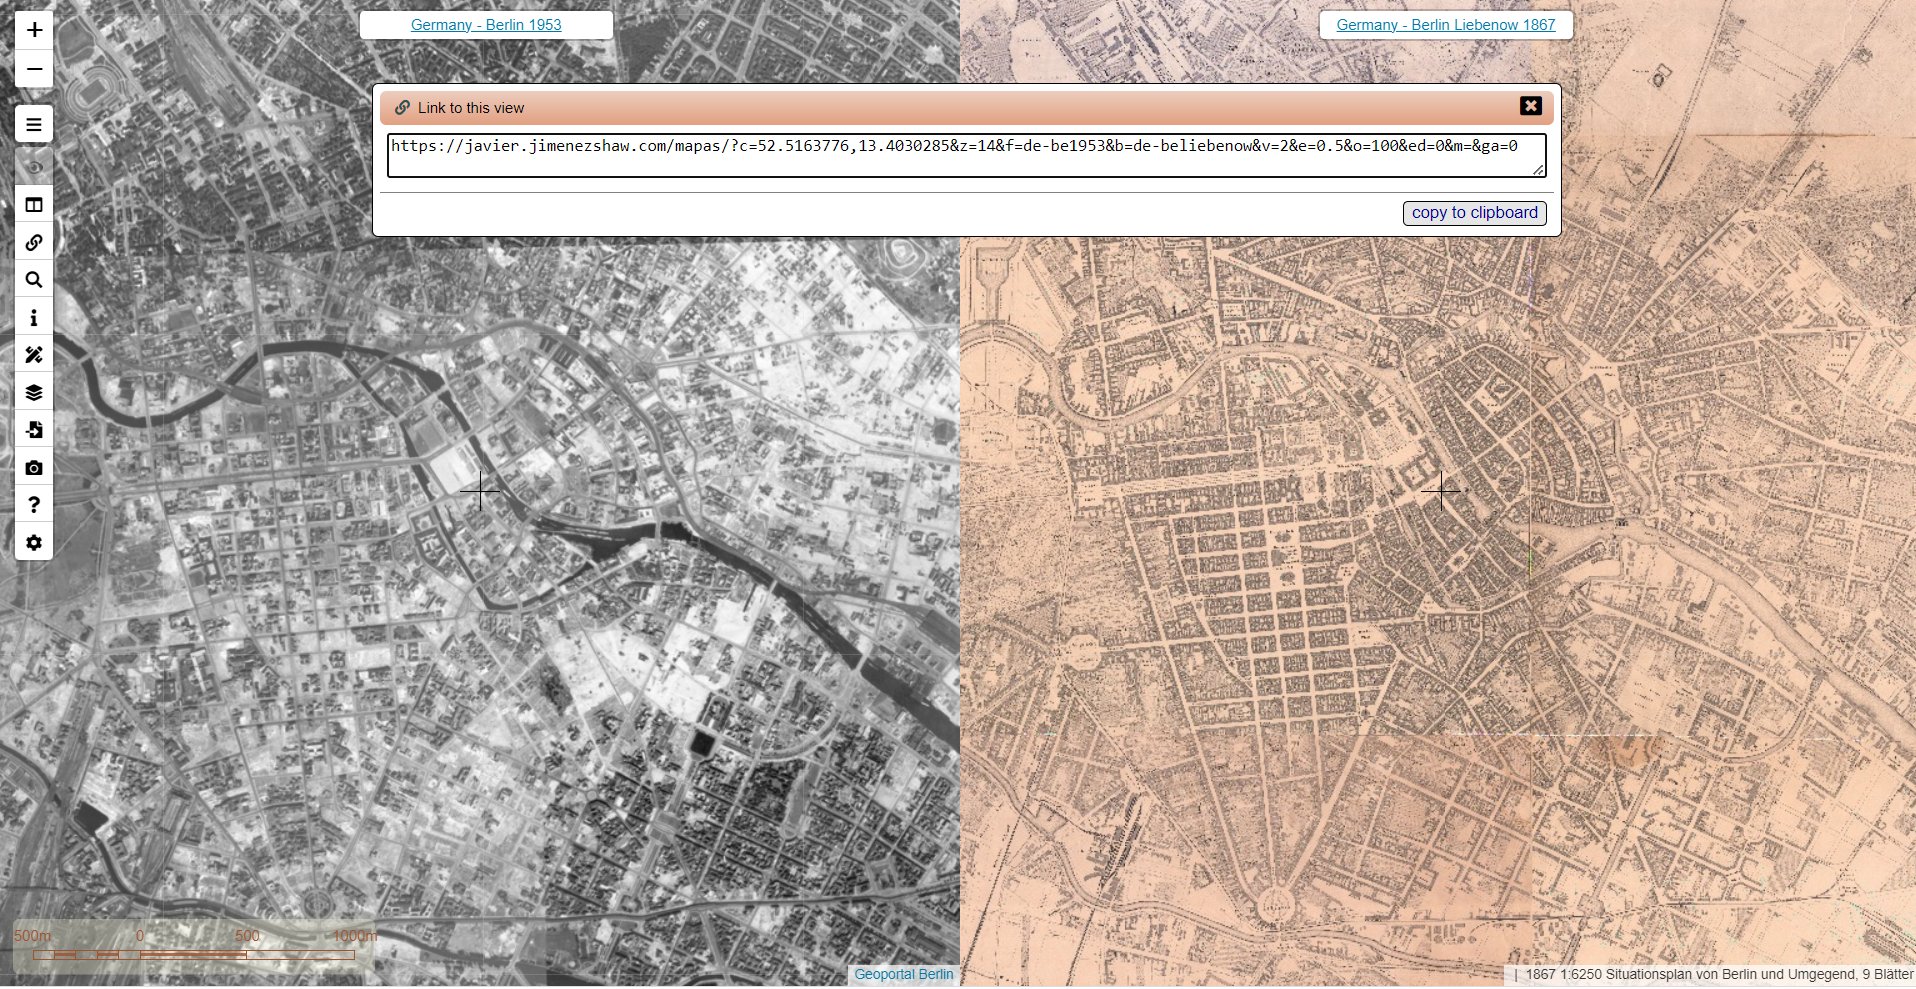Toggle the eye visibility icon in sidebar
The image size is (1916, 989).
pos(34,167)
